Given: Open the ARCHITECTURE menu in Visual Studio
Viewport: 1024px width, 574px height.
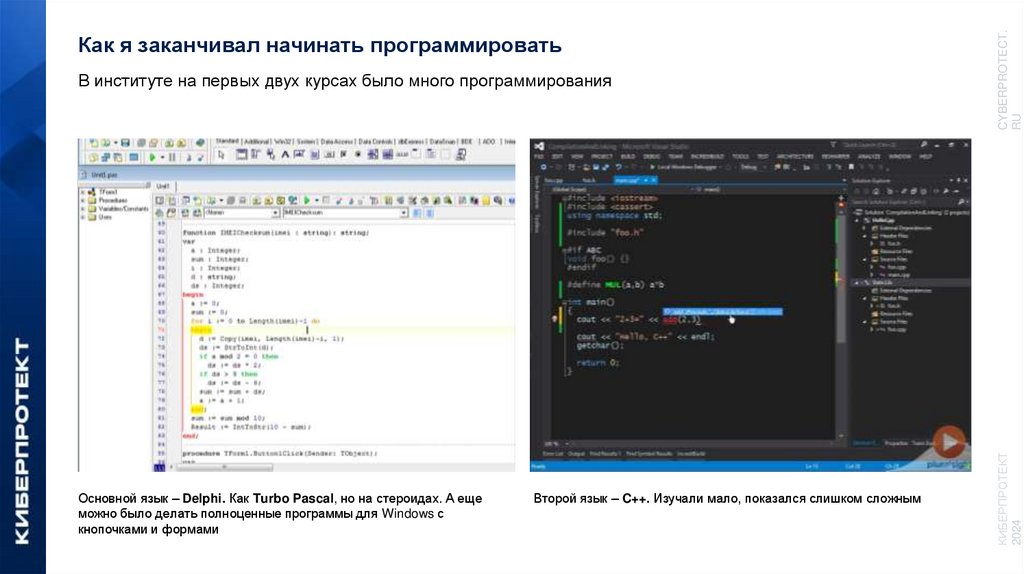Looking at the screenshot, I should (x=795, y=157).
